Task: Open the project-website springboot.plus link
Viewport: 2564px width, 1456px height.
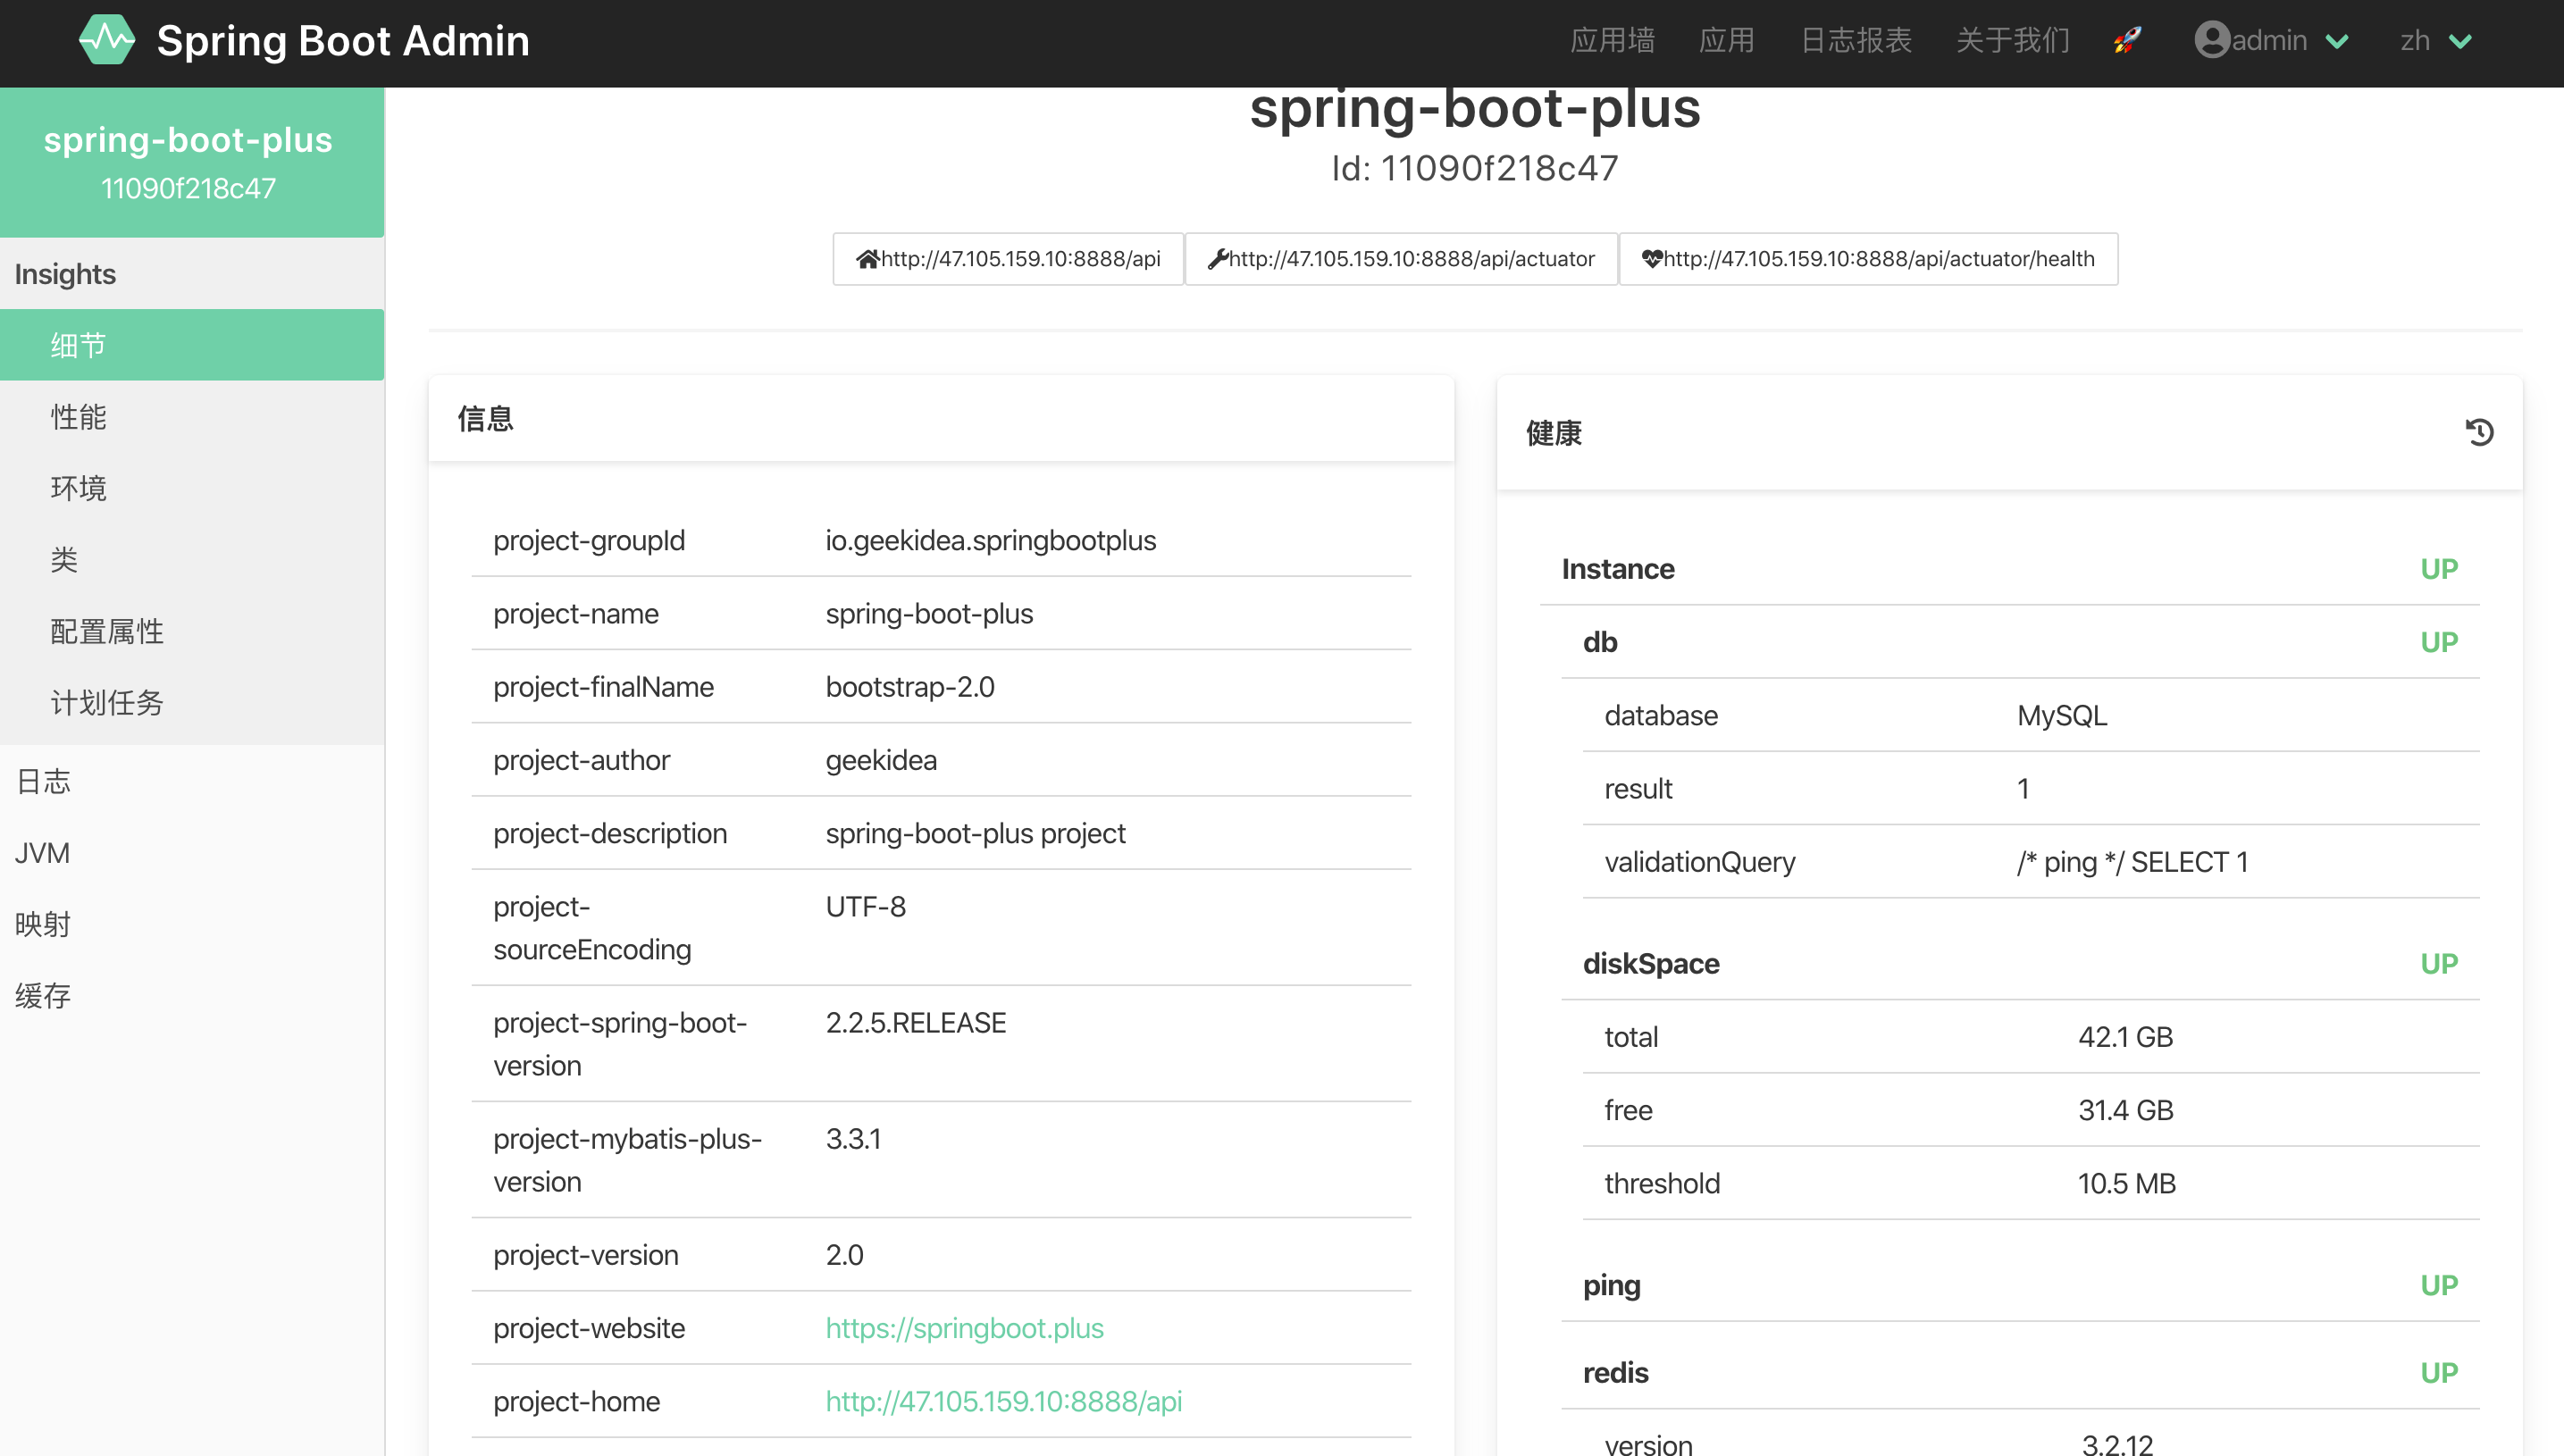Action: coord(965,1327)
